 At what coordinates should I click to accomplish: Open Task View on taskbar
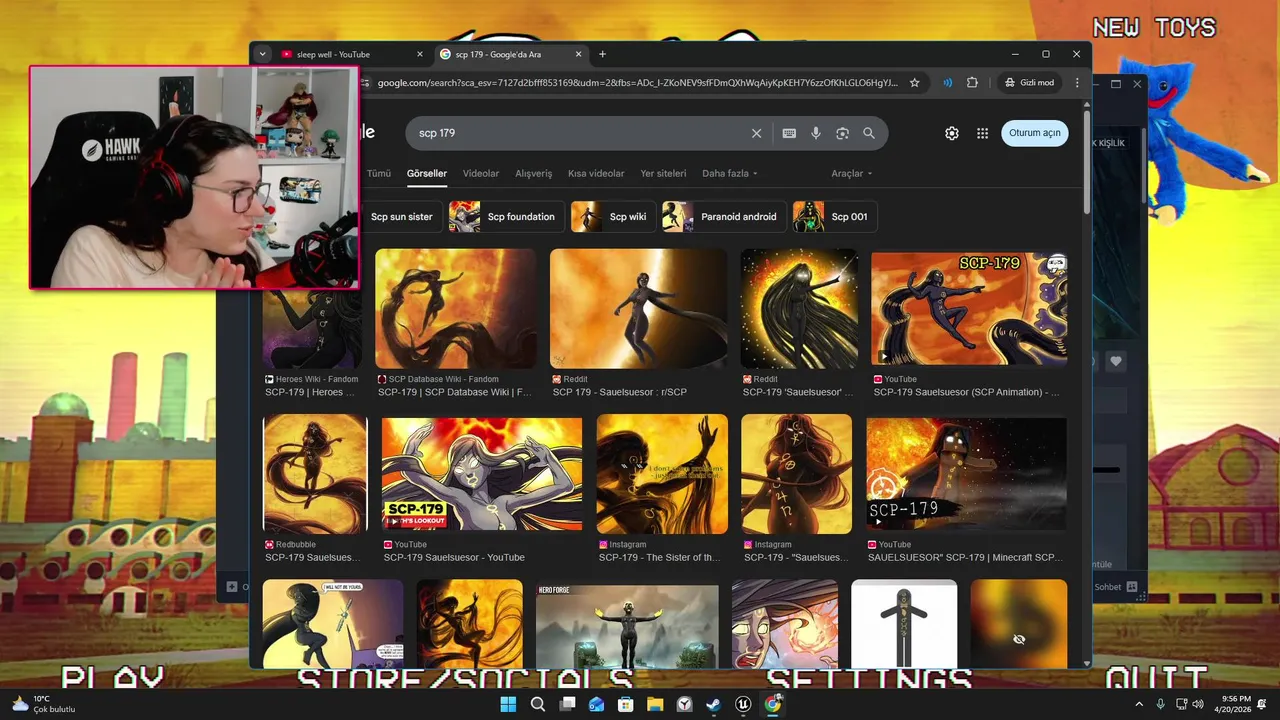[x=567, y=704]
